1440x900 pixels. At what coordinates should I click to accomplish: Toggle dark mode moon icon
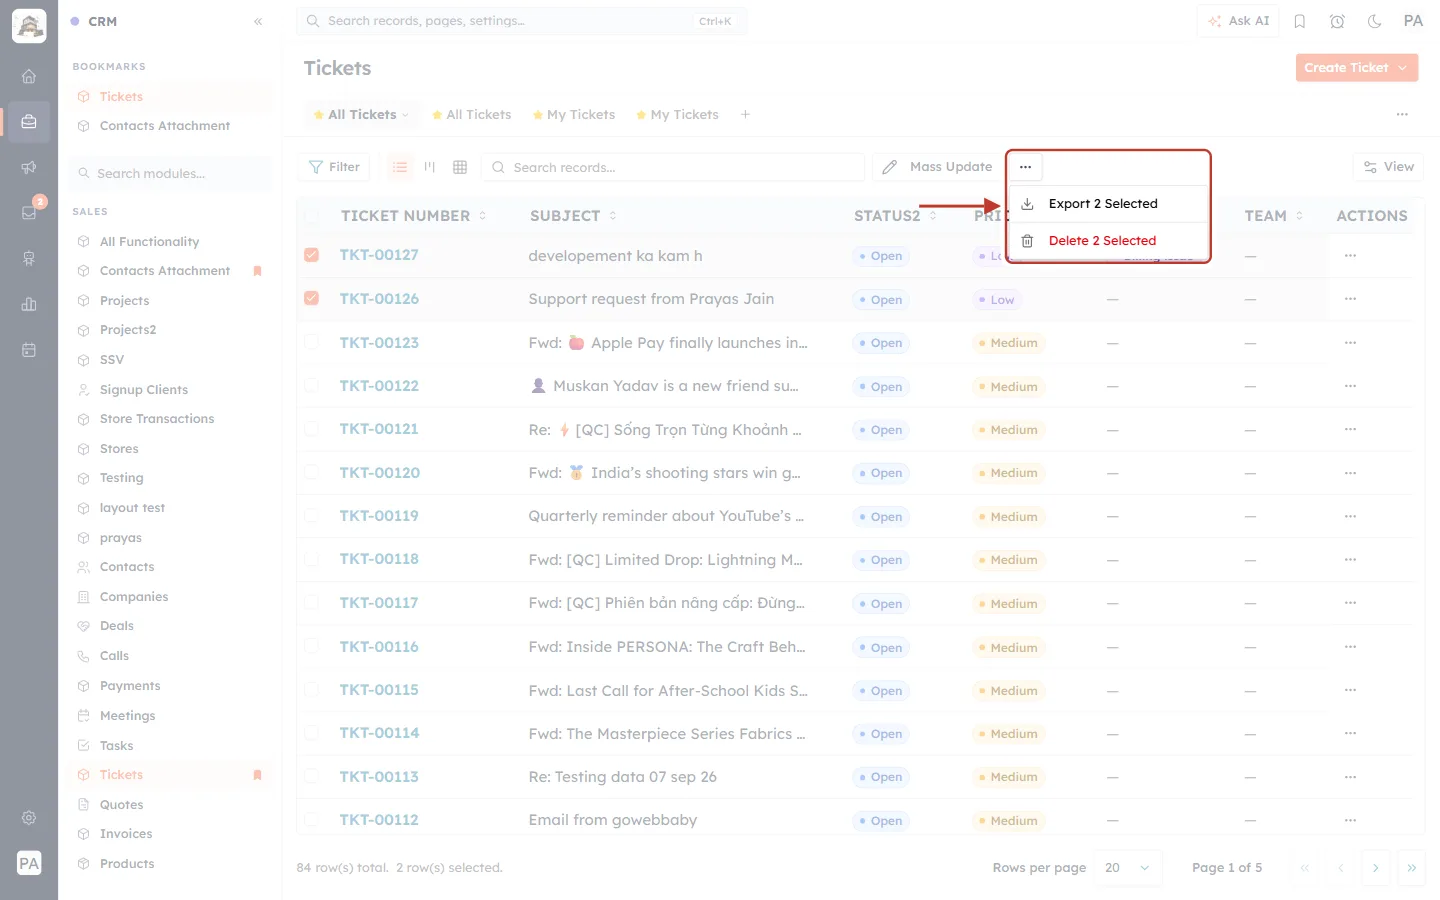point(1375,21)
